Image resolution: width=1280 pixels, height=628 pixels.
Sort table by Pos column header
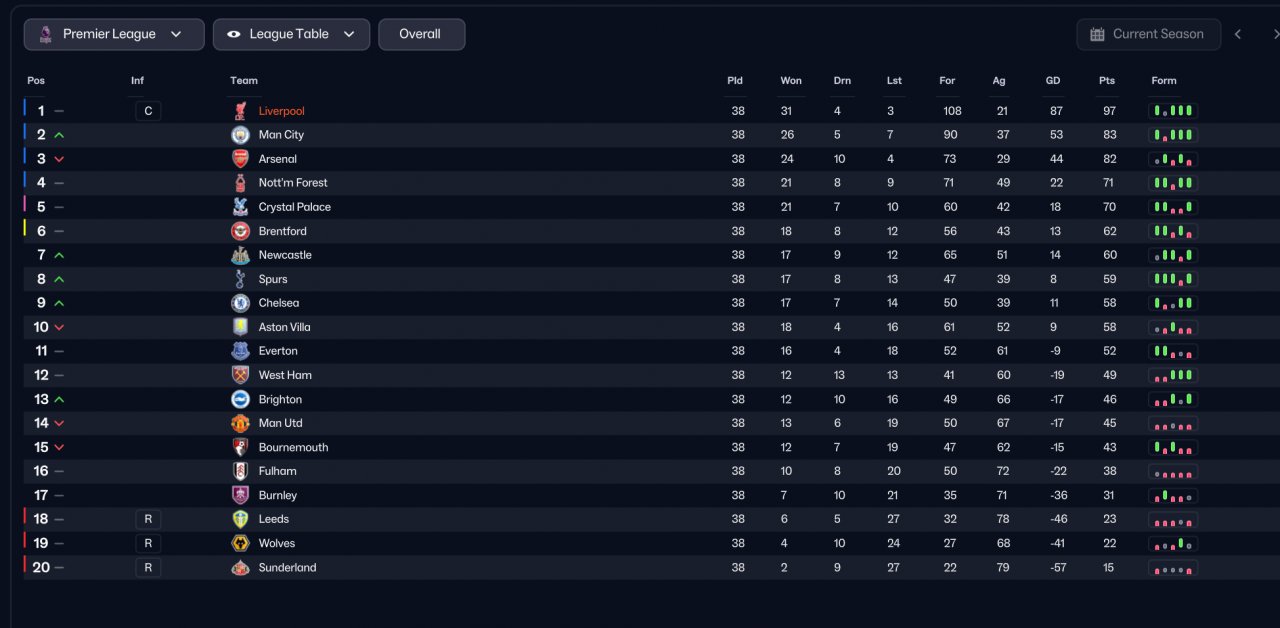coord(36,81)
